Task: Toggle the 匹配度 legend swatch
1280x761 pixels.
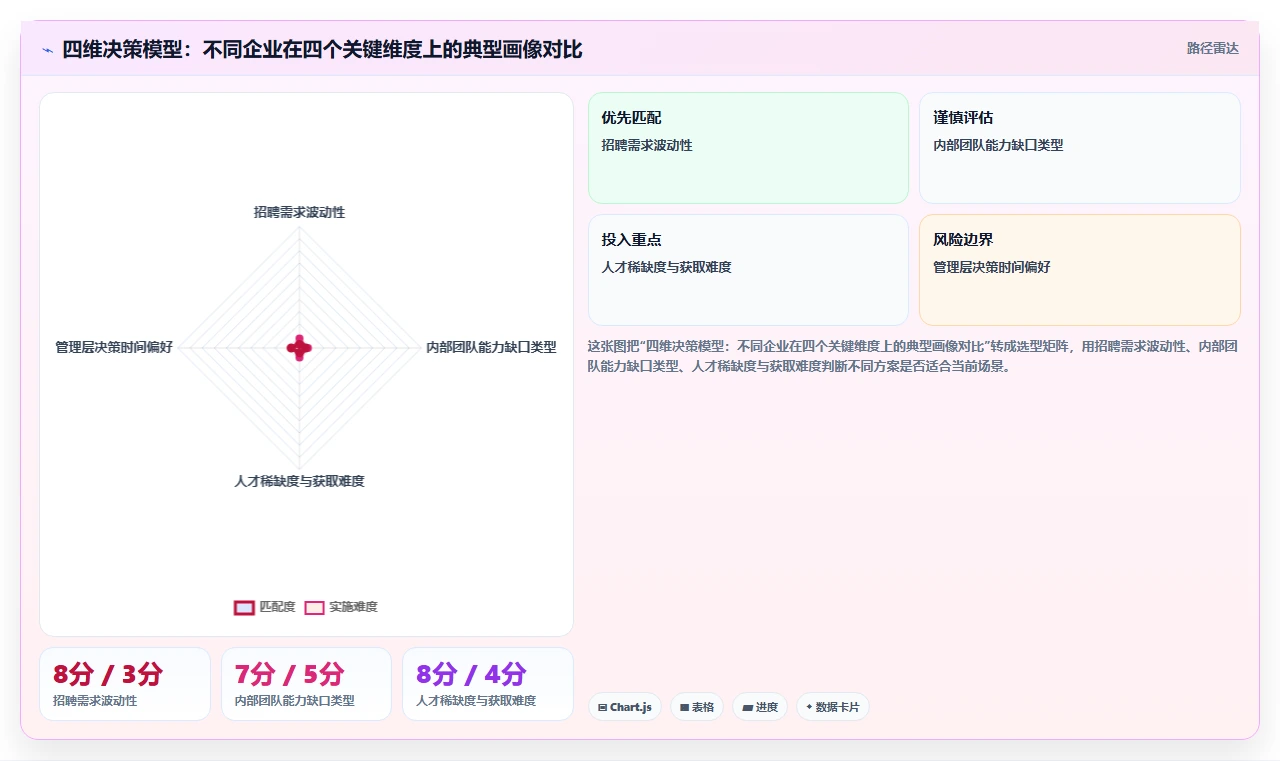Action: (244, 607)
